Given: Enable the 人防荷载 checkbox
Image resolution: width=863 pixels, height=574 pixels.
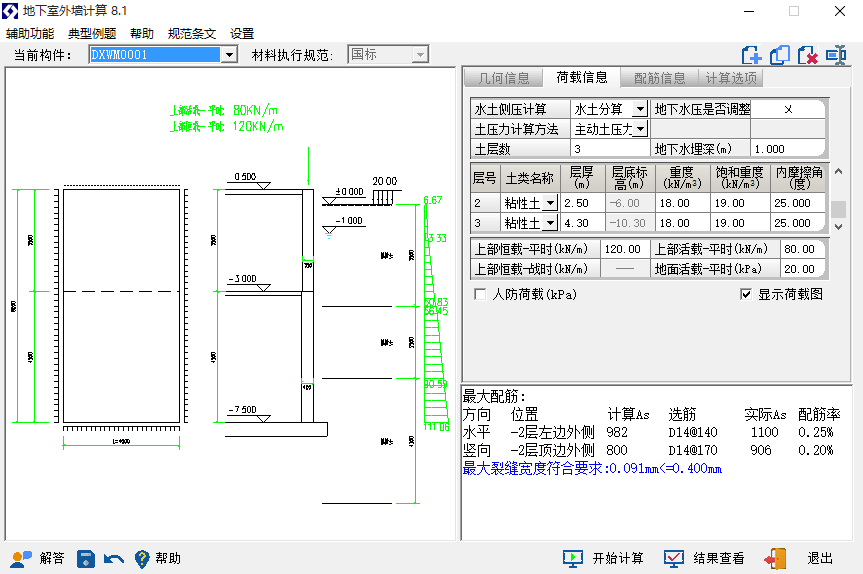Looking at the screenshot, I should pyautogui.click(x=480, y=294).
